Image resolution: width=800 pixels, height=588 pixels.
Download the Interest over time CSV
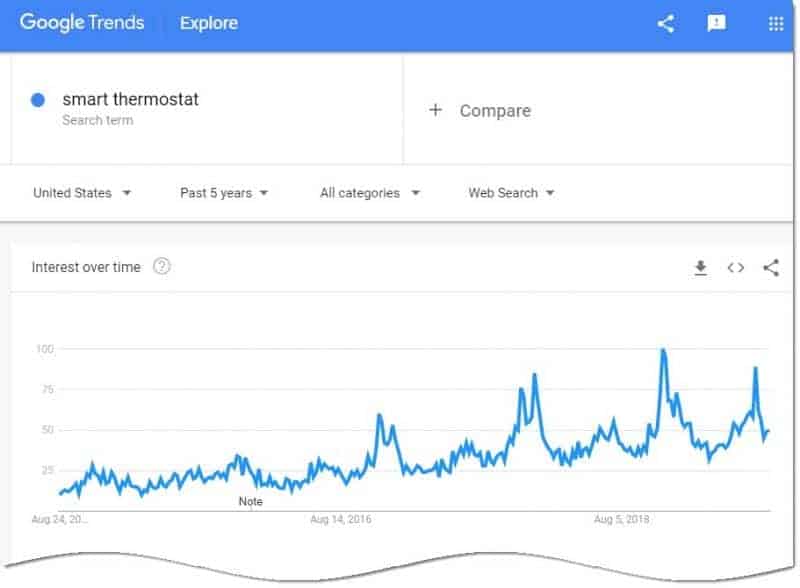coord(701,267)
